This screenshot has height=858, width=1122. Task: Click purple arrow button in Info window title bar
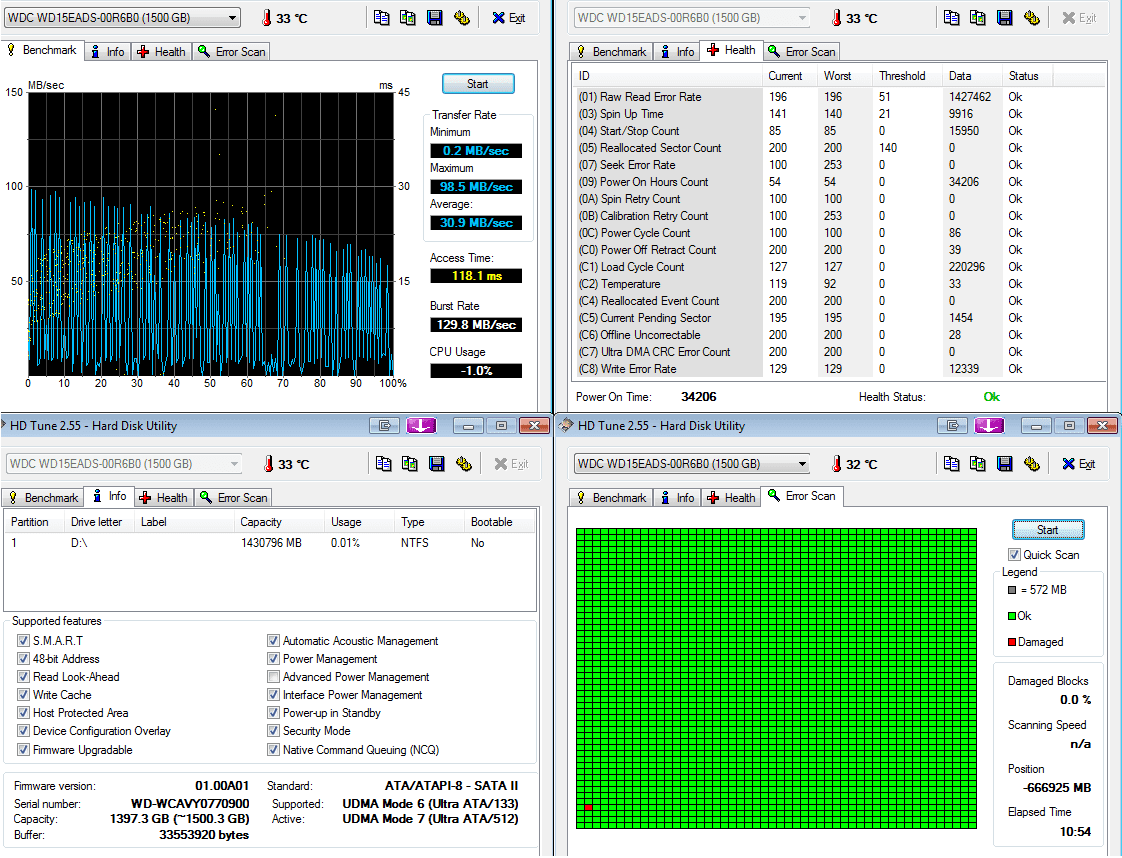421,426
